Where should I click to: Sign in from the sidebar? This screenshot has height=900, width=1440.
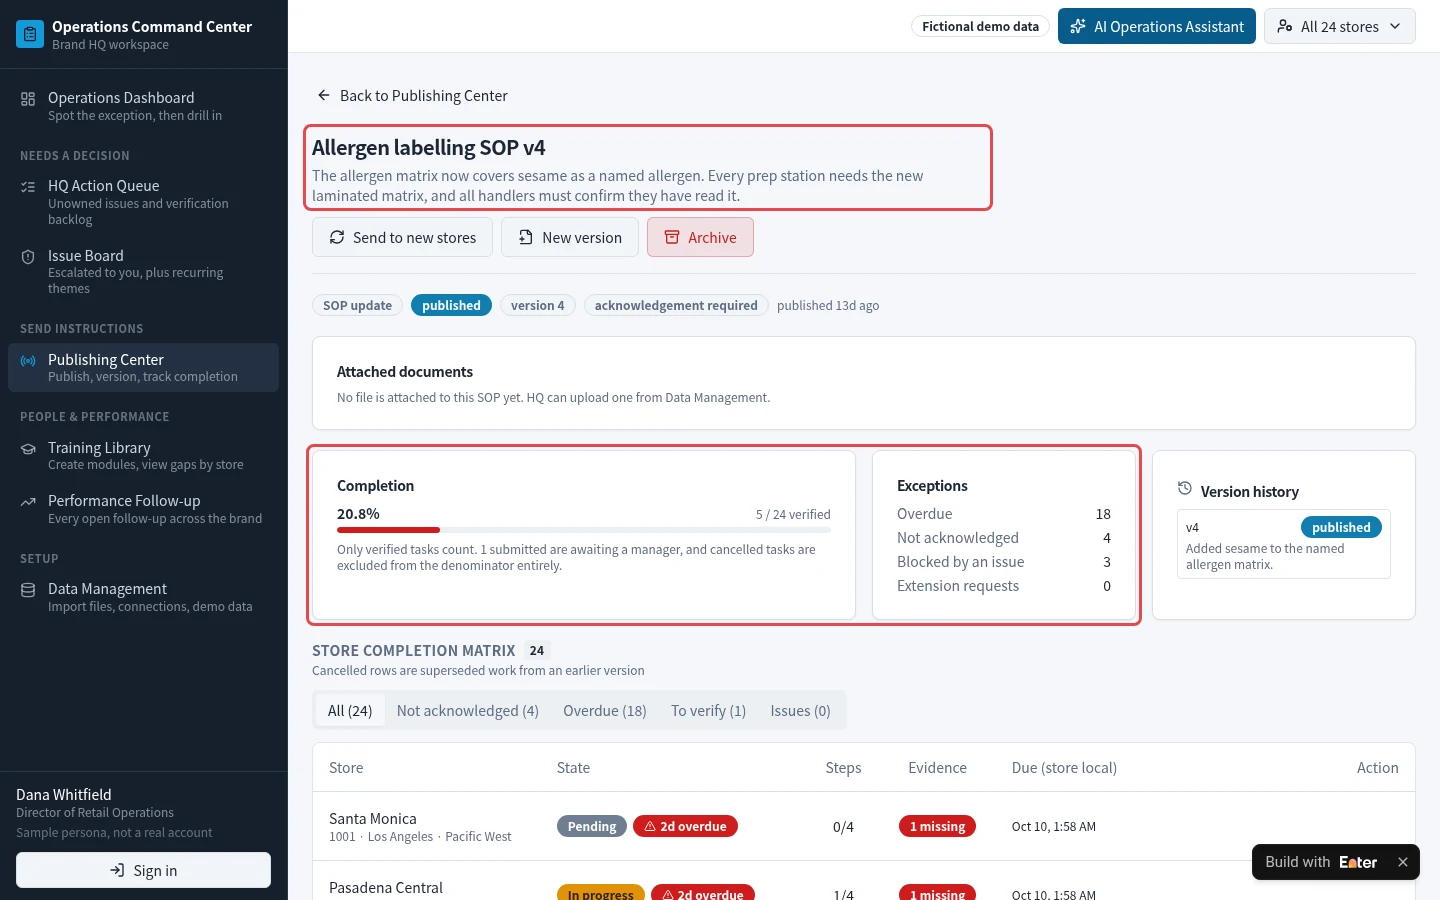point(143,870)
